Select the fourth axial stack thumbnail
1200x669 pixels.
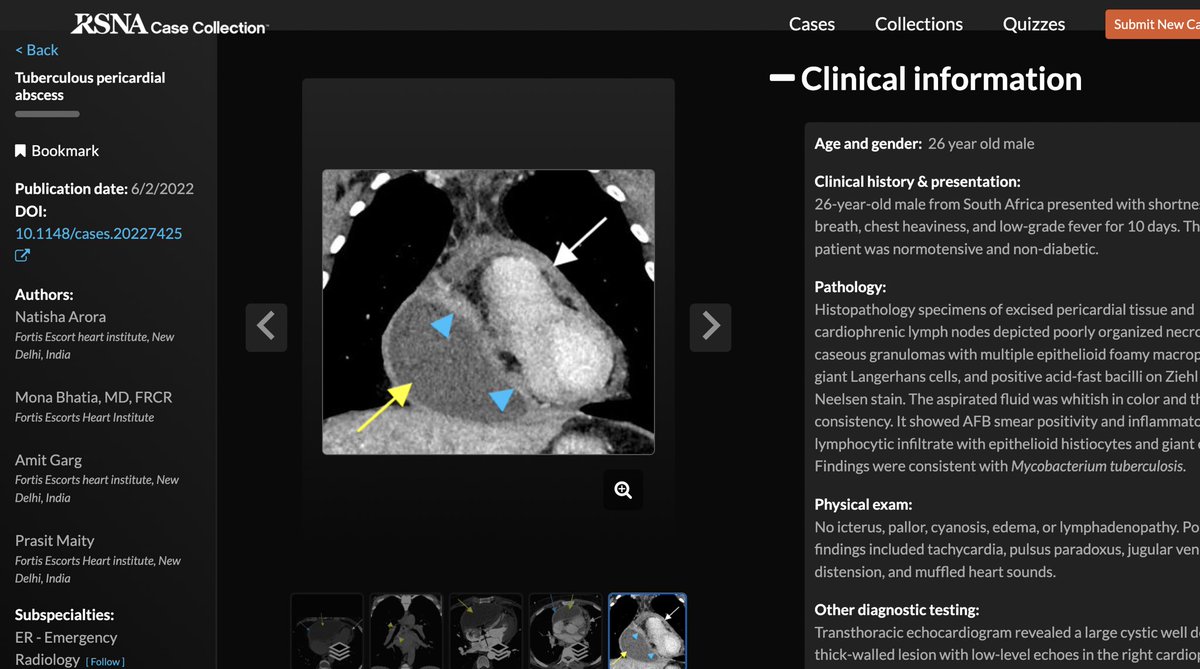[565, 631]
